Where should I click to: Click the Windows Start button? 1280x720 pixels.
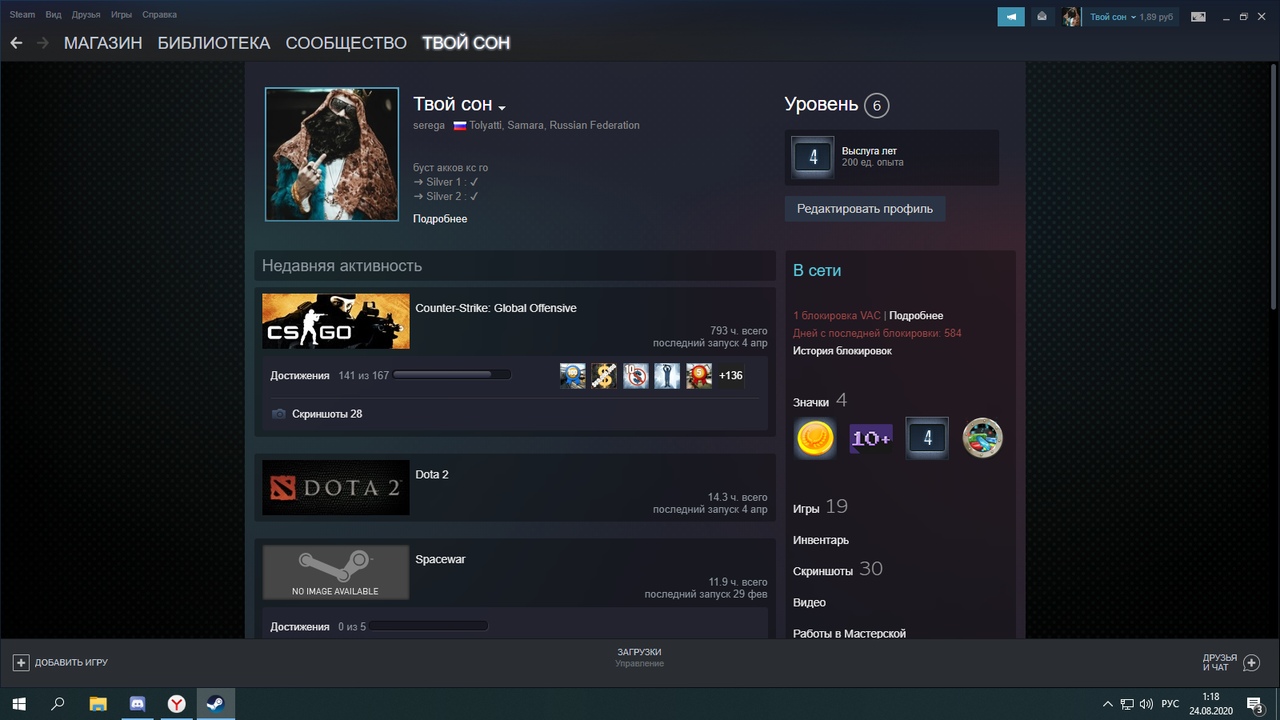[19, 704]
